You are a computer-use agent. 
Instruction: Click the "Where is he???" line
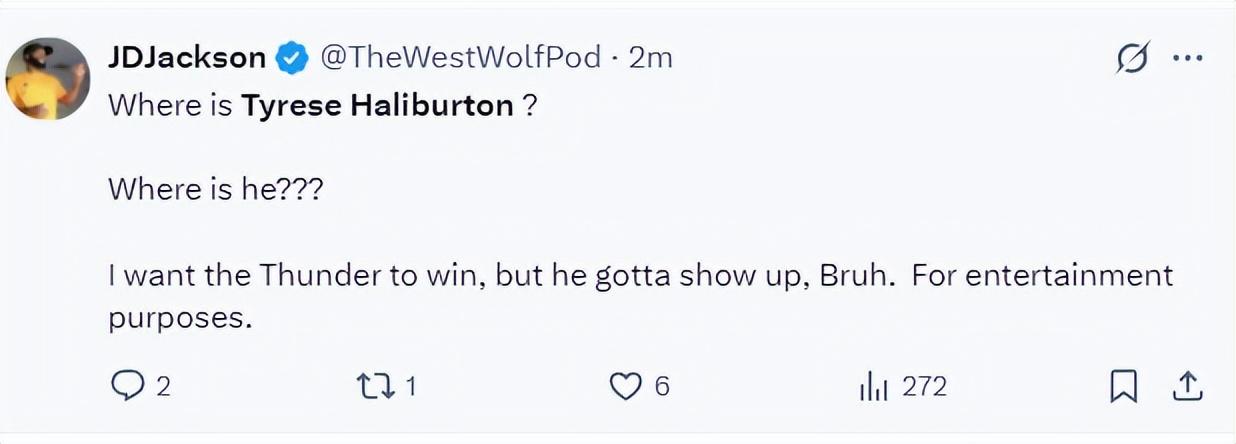[215, 189]
